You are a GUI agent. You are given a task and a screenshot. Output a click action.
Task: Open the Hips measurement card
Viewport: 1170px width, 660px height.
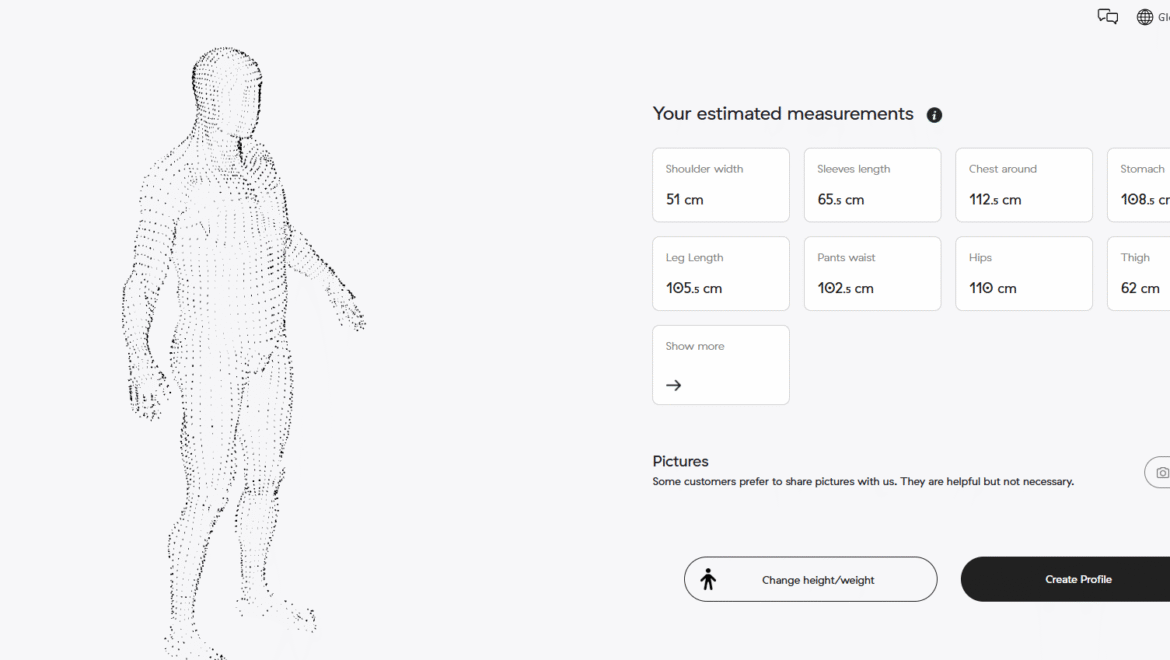click(1023, 274)
